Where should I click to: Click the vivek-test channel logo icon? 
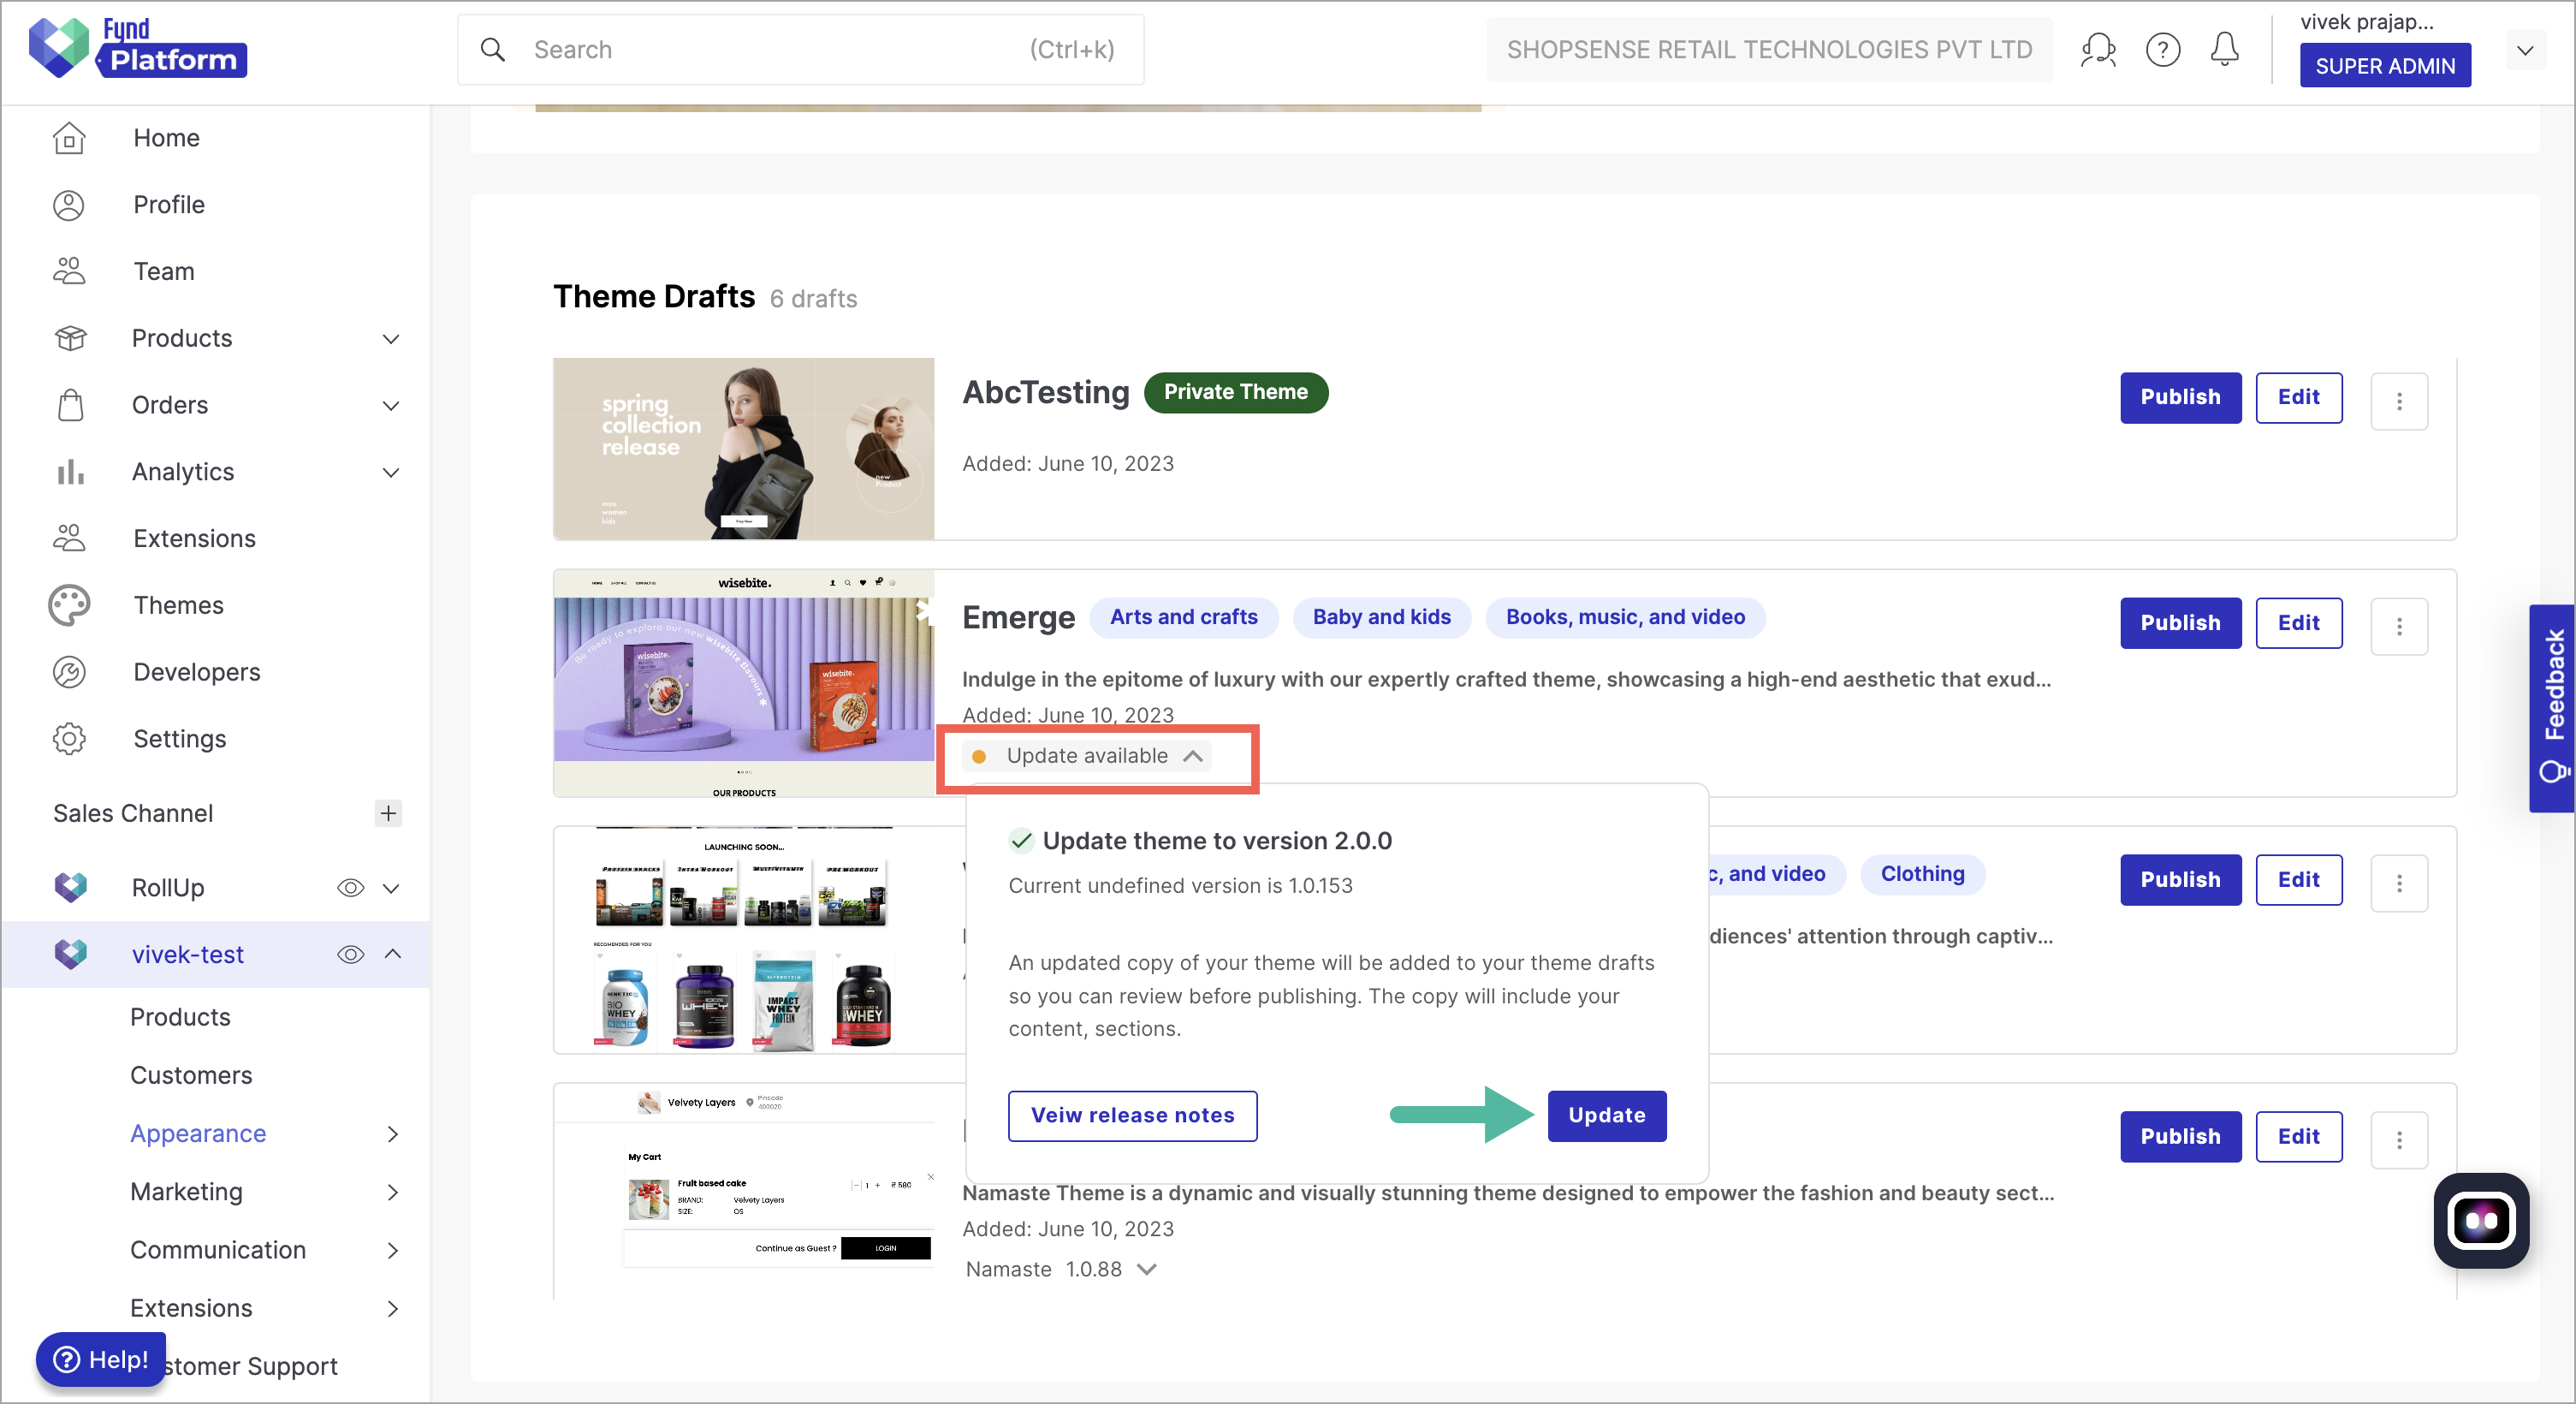[x=71, y=954]
